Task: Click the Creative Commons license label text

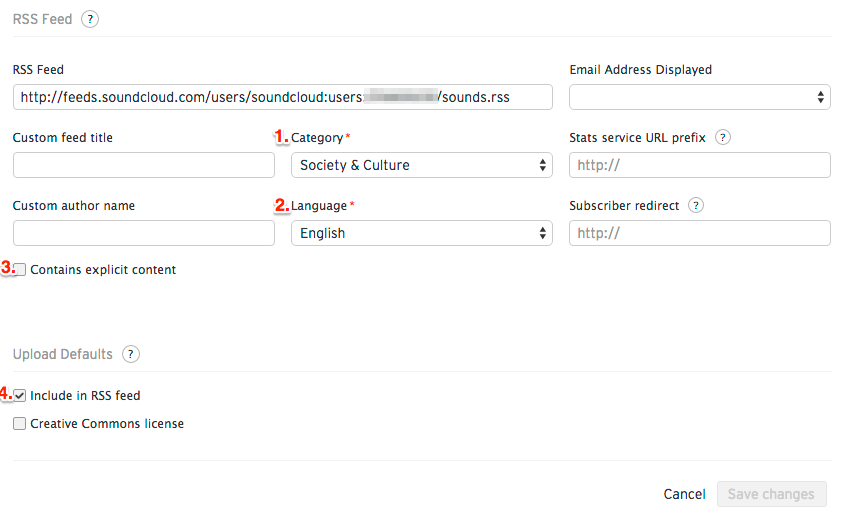Action: [x=107, y=424]
